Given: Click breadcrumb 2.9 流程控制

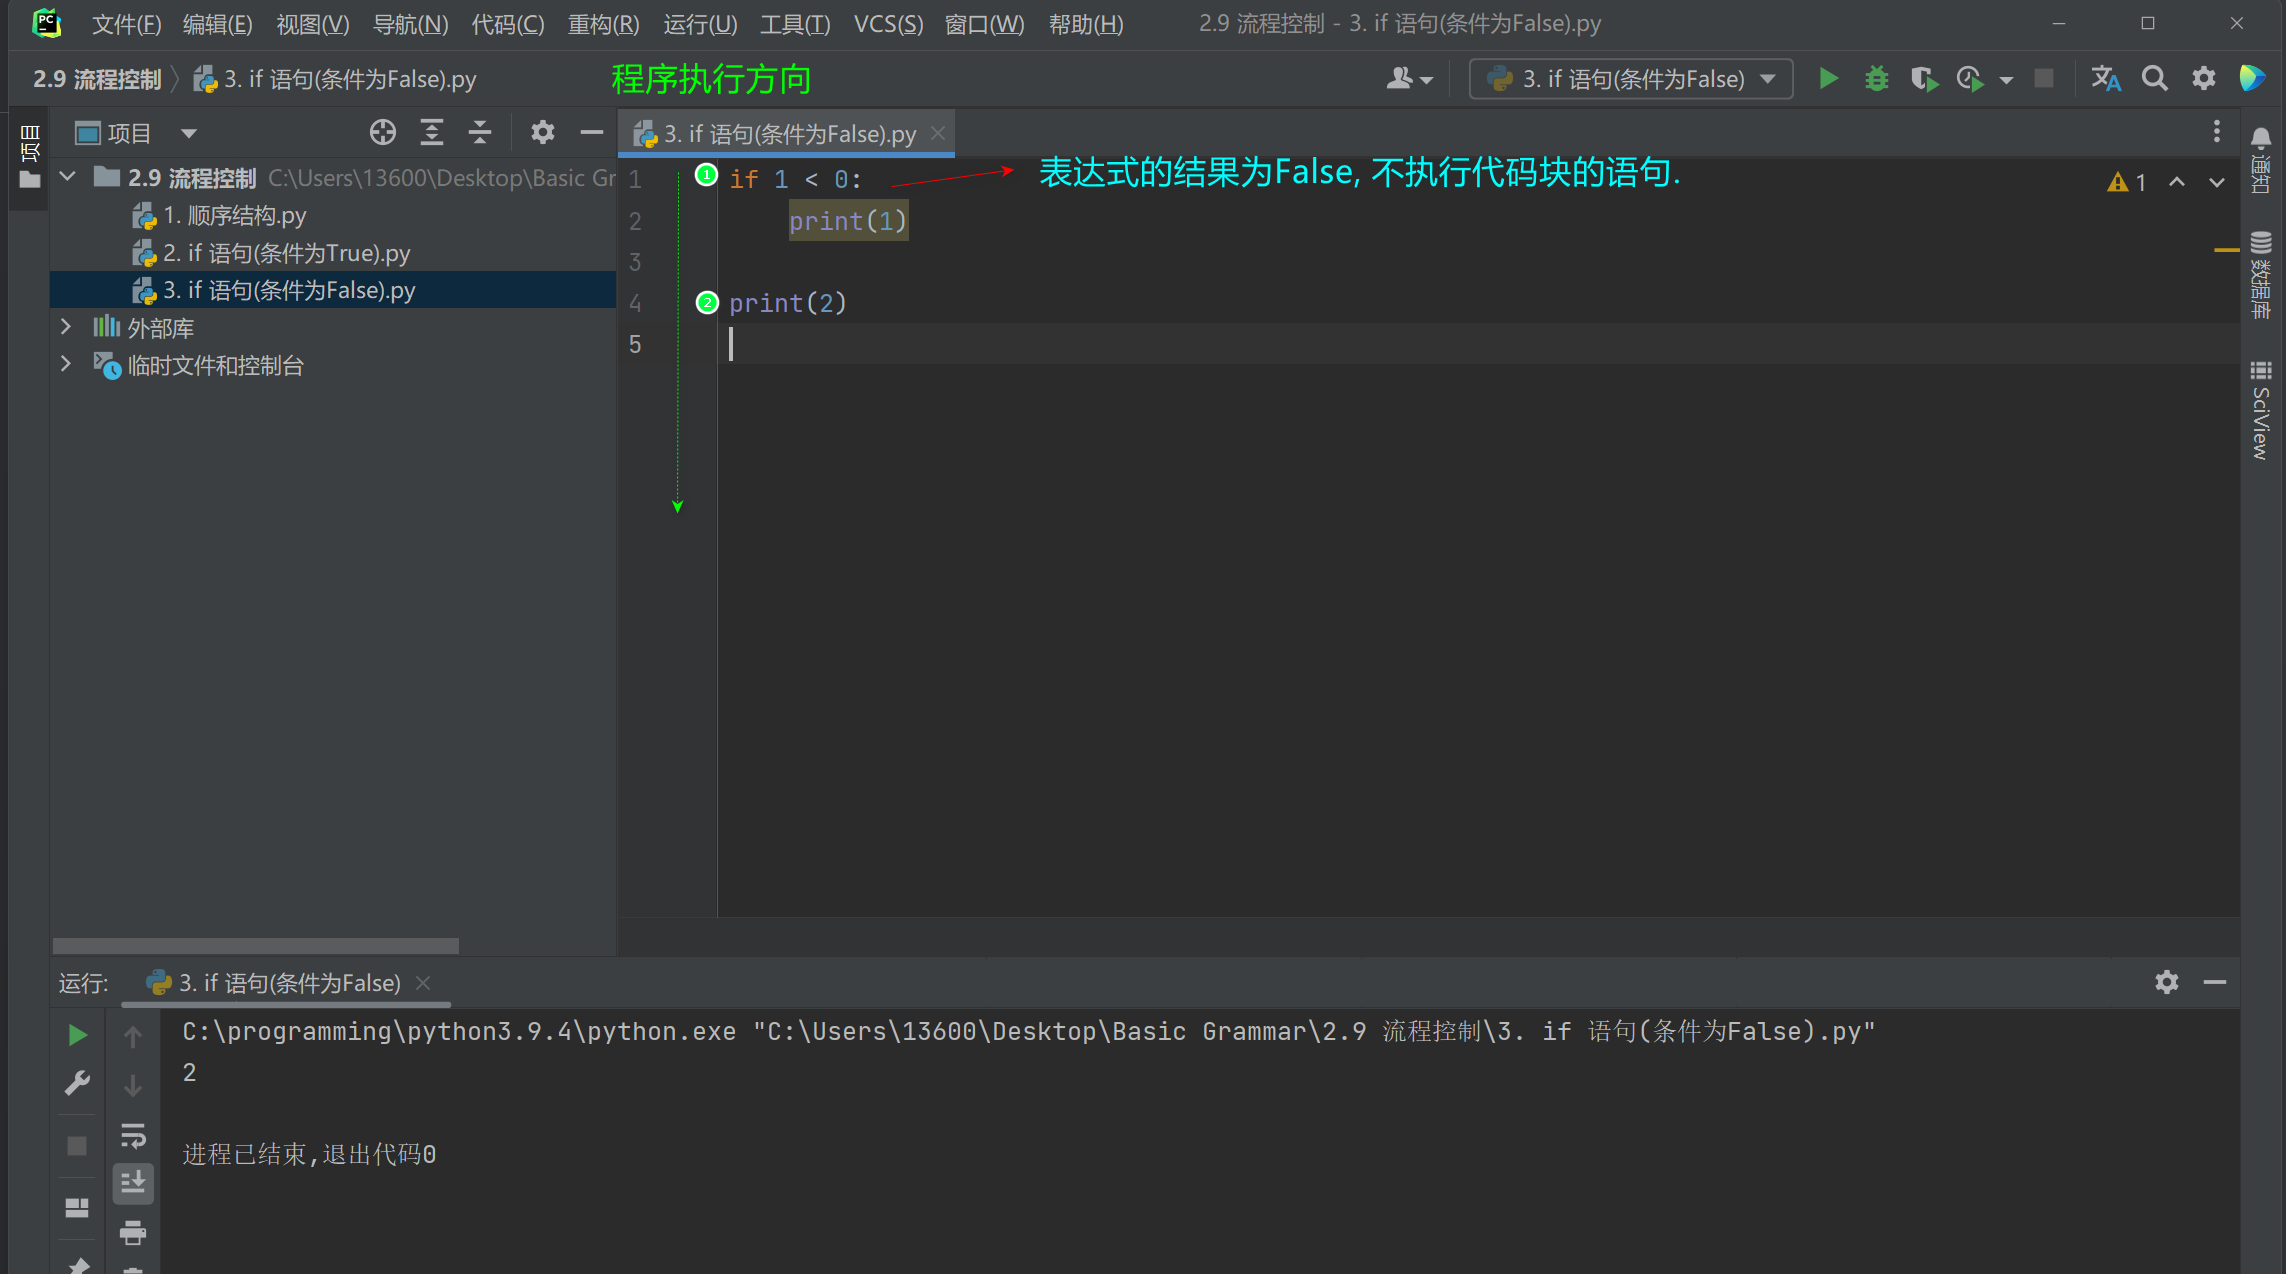Looking at the screenshot, I should pos(97,79).
